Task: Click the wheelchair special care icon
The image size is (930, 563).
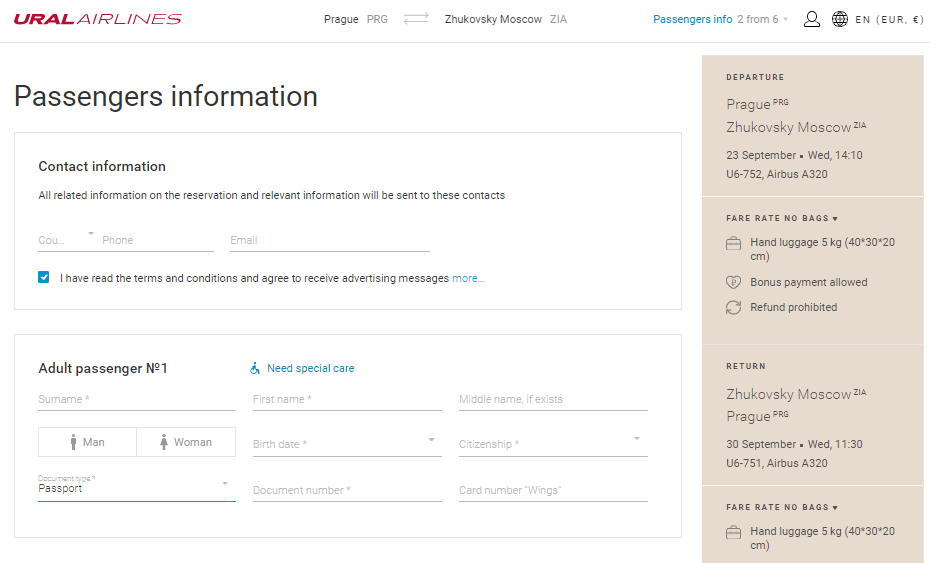Action: pos(255,368)
